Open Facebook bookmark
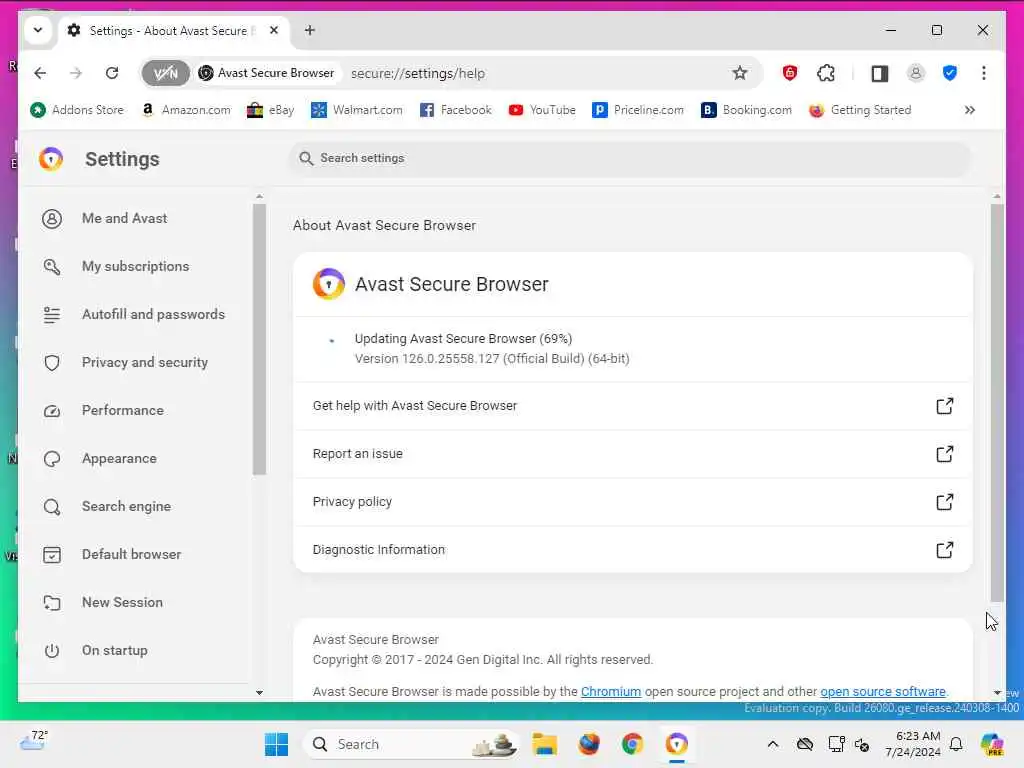The height and width of the screenshot is (768, 1024). tap(455, 110)
